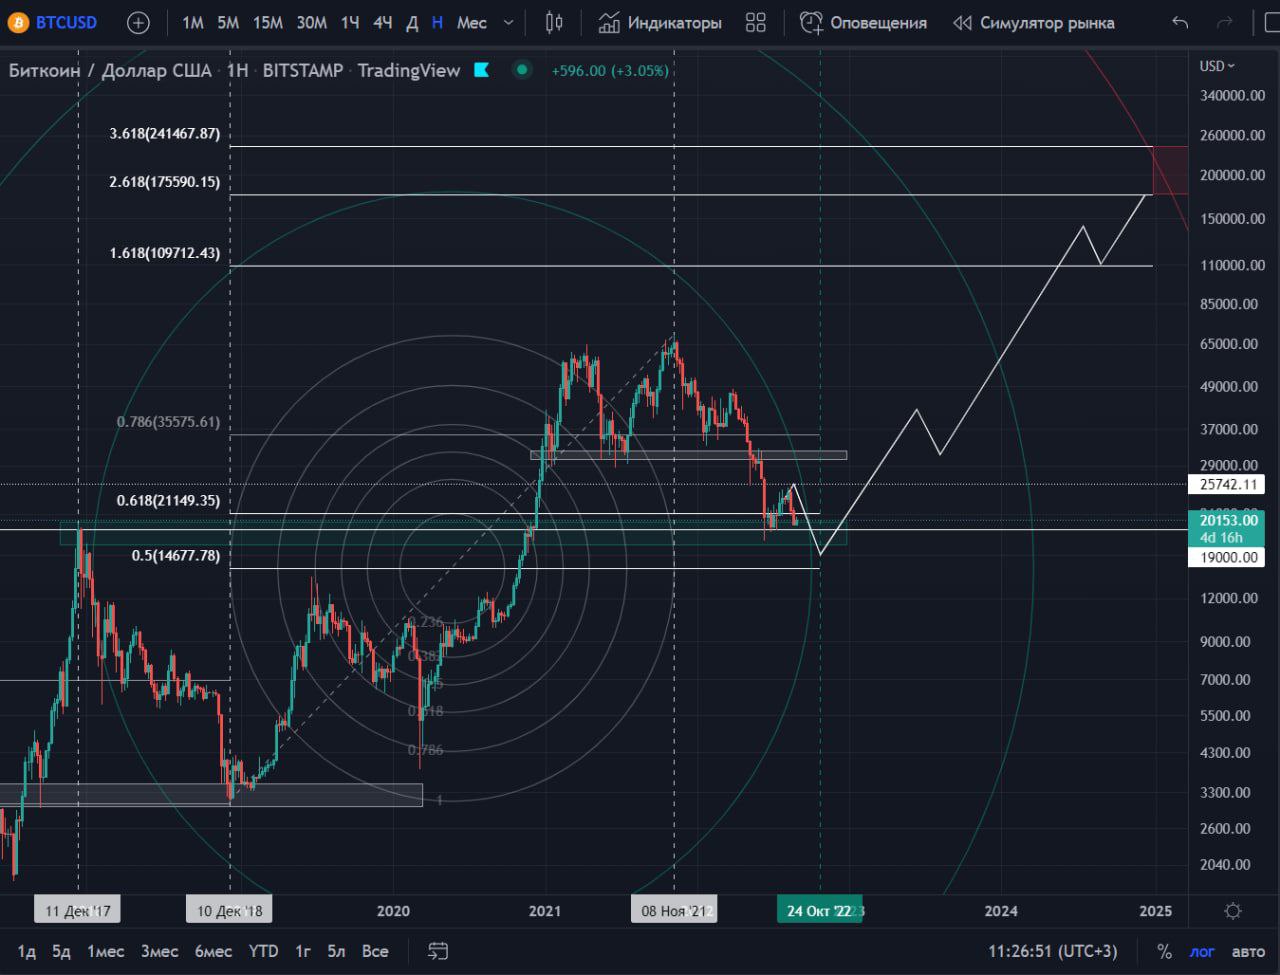
Task: Open the go-to-date calendar icon
Action: (x=438, y=951)
